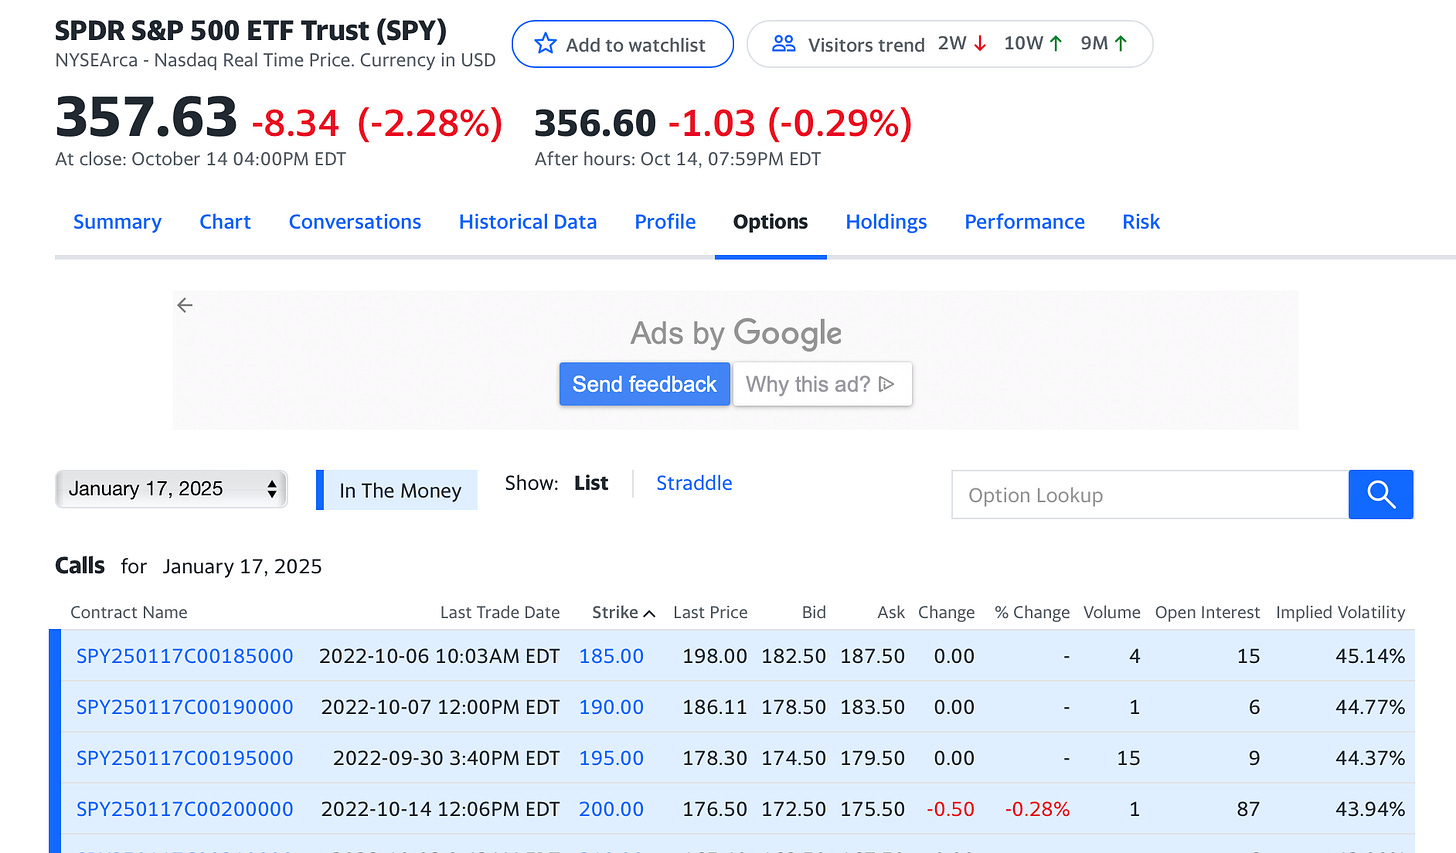Click the 45.14% implied volatility value

coord(1370,656)
